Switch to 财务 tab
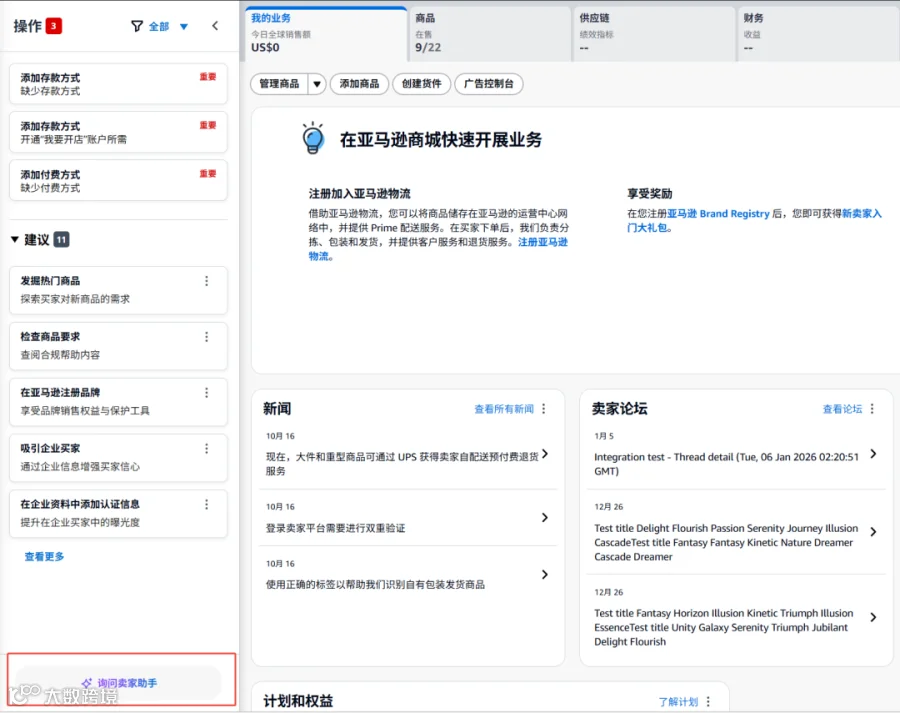This screenshot has height=713, width=900. tap(818, 33)
